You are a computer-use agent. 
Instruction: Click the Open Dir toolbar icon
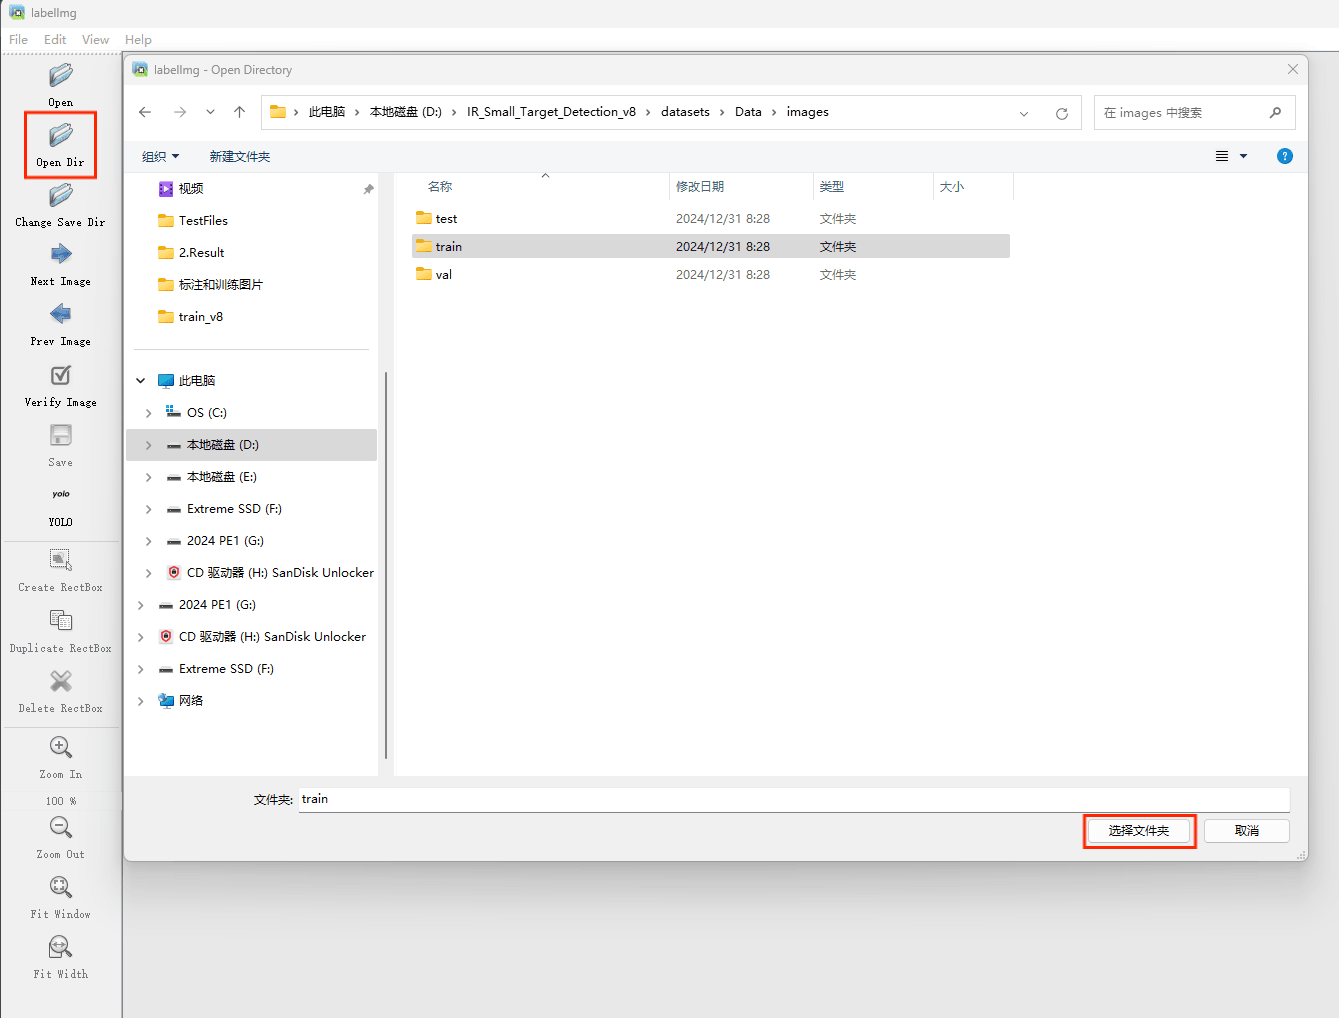point(61,136)
